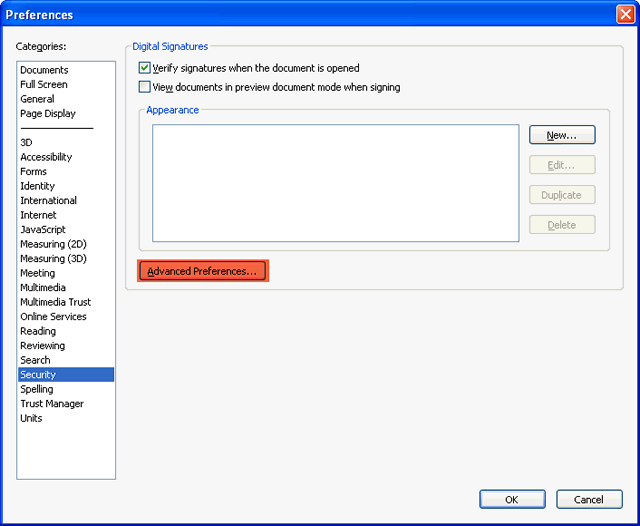
Task: Select highlighted Security category
Action: coord(66,375)
